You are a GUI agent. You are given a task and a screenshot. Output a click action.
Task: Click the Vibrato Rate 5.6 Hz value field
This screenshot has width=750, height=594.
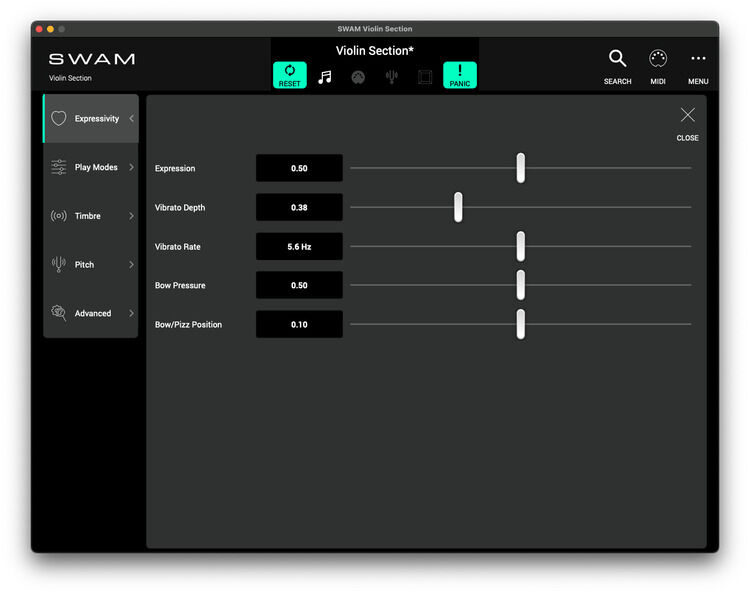tap(299, 246)
